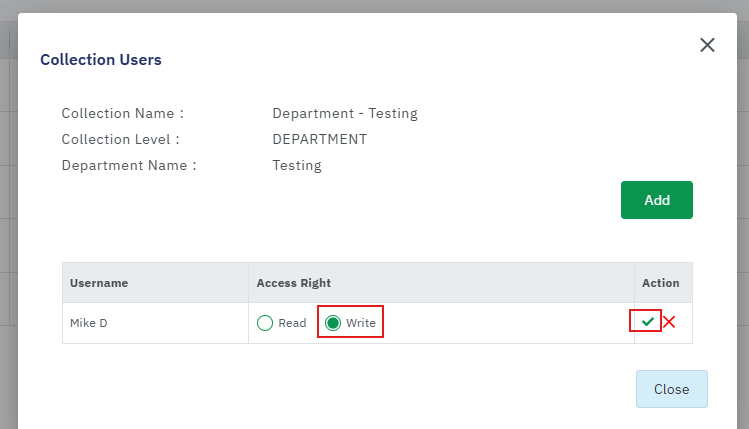749x429 pixels.
Task: Select the Write radio button circle
Action: (333, 323)
